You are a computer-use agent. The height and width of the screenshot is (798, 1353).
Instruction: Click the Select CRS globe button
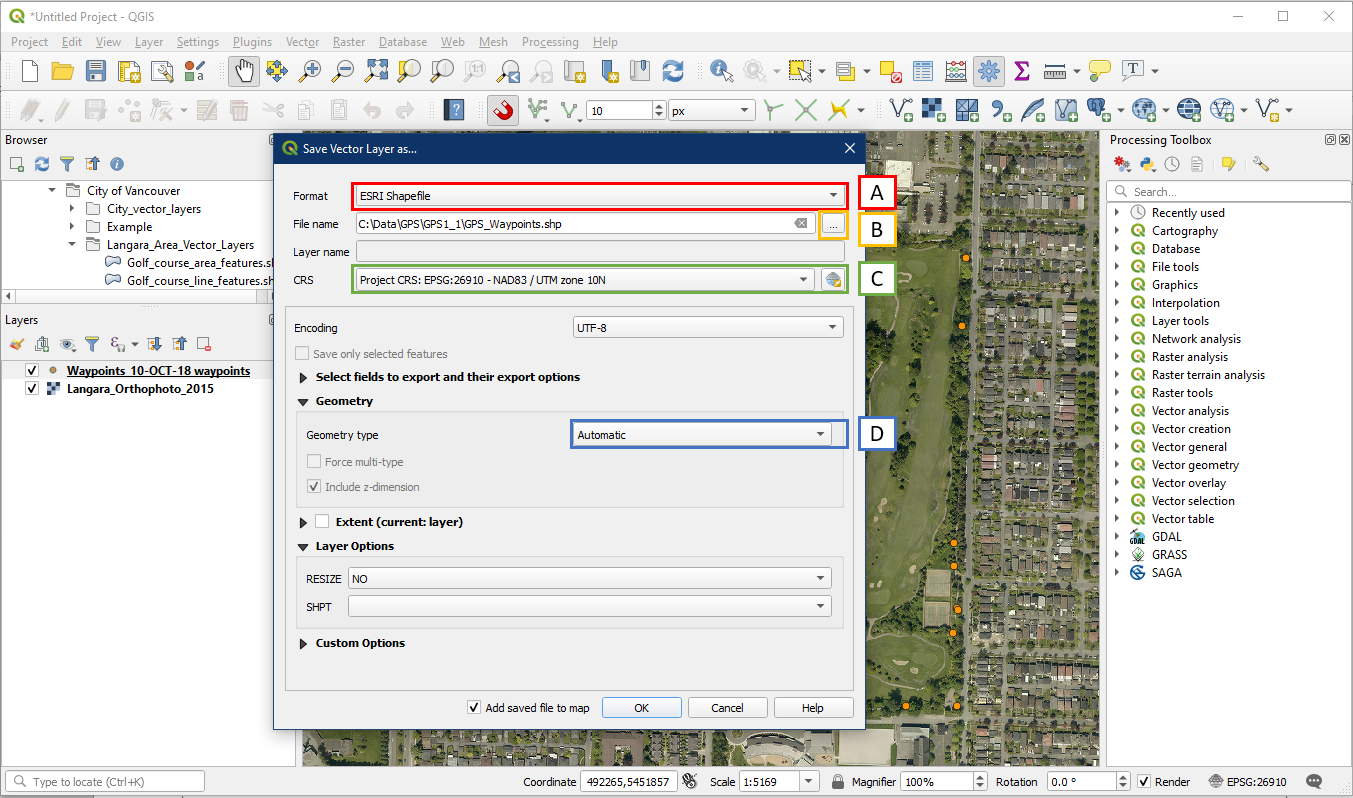point(832,280)
